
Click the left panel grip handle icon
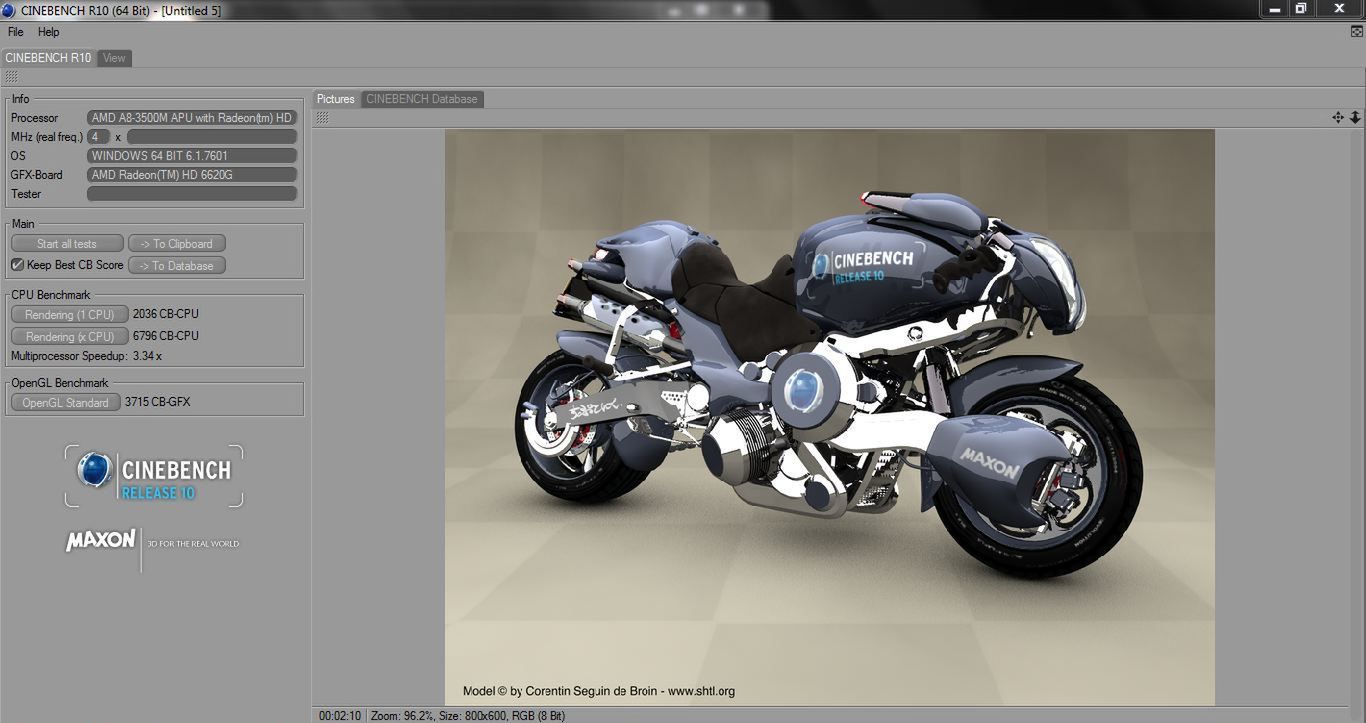11,77
